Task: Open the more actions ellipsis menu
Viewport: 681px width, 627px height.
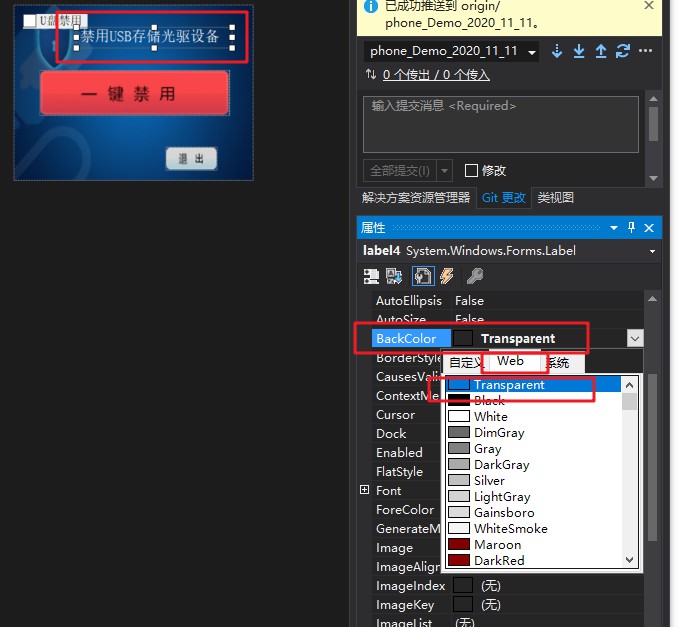Action: tap(645, 51)
